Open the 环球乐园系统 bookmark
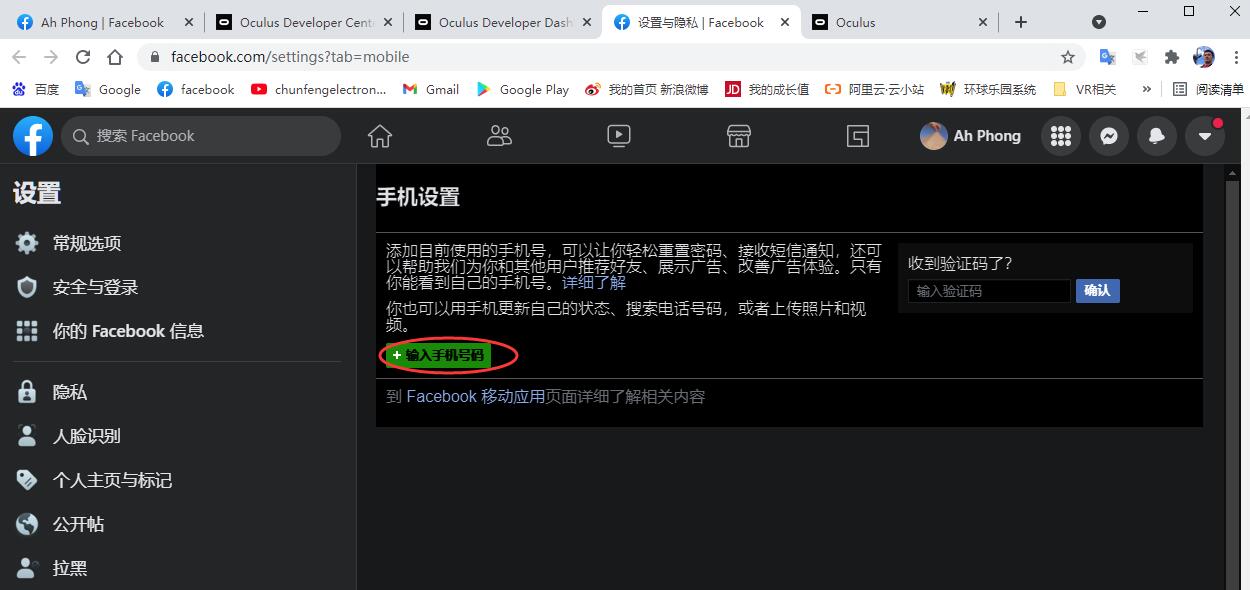Screen dimensions: 1250x590 coord(988,89)
